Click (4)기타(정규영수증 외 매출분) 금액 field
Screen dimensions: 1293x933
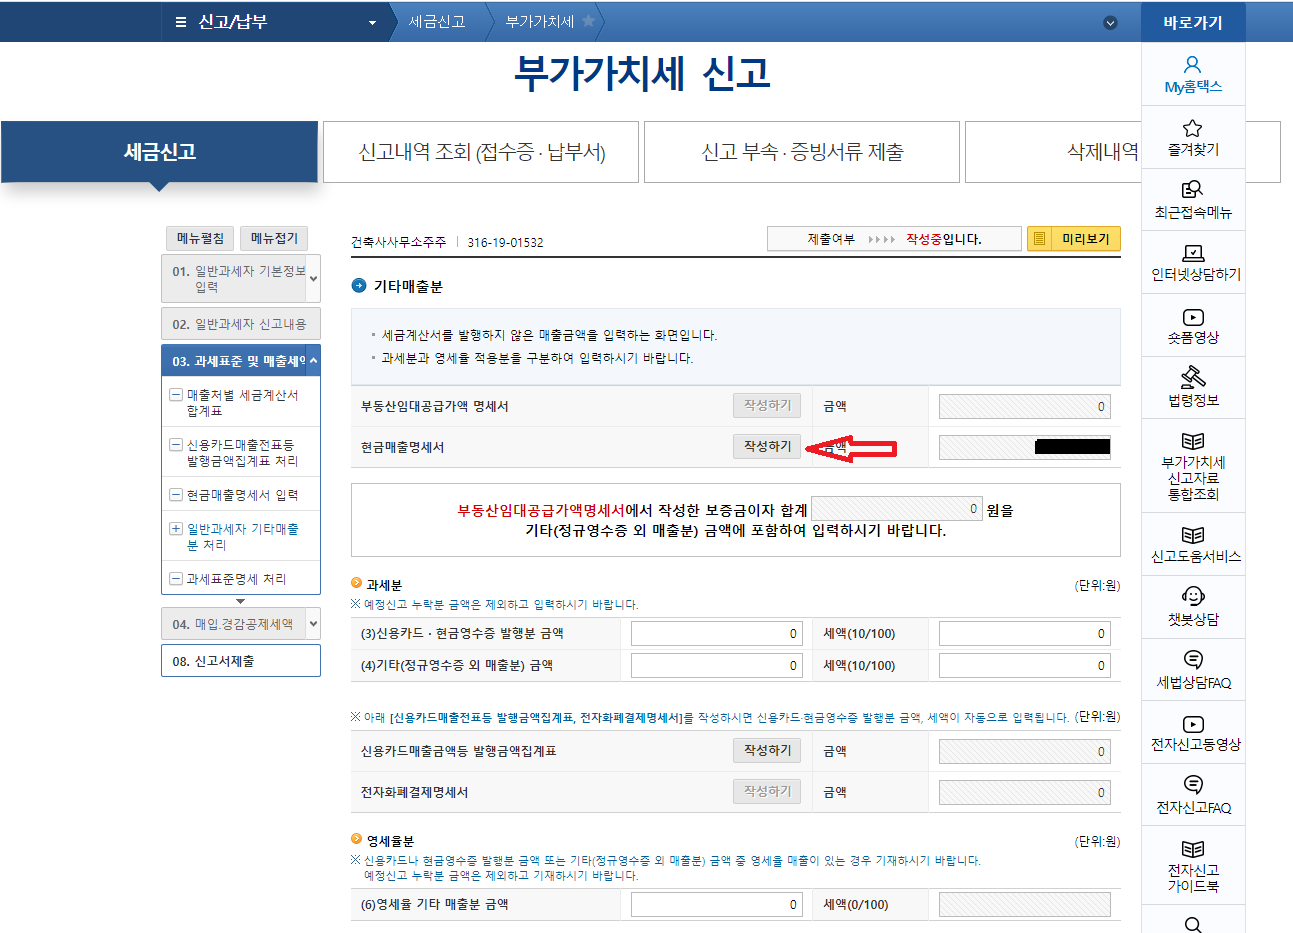717,665
